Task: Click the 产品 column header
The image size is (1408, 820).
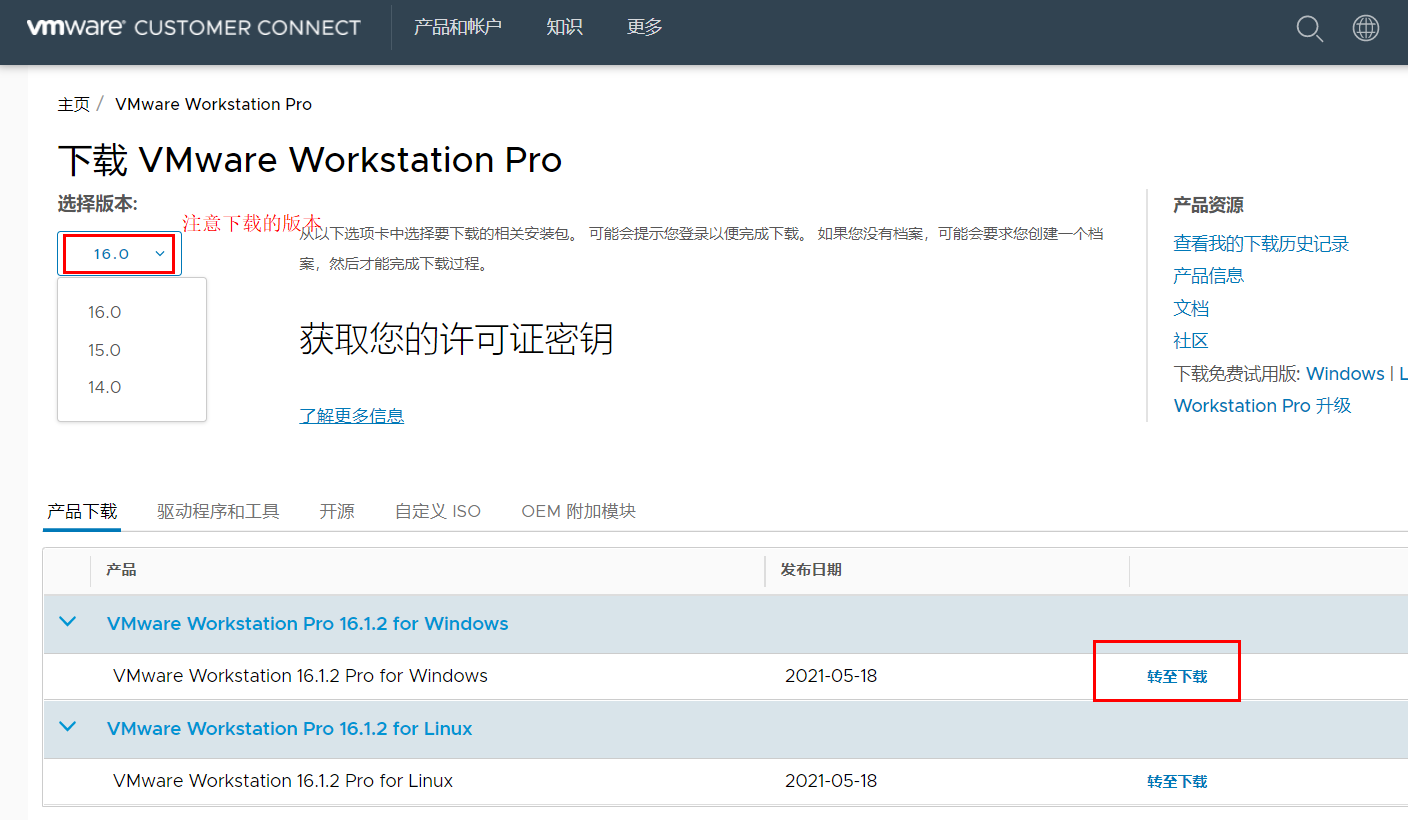Action: pos(121,570)
